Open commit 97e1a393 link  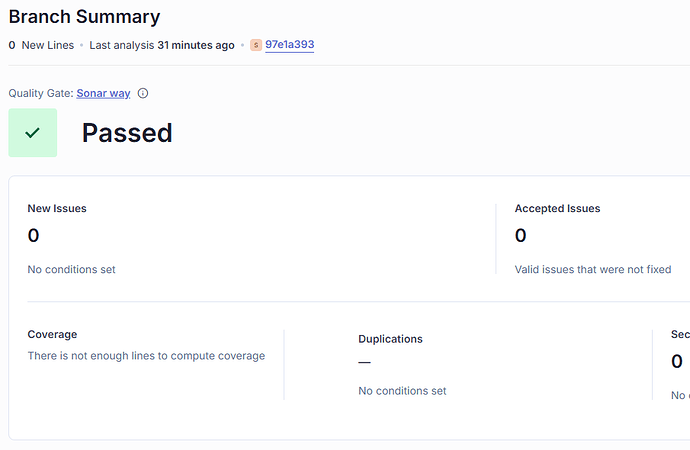[290, 45]
